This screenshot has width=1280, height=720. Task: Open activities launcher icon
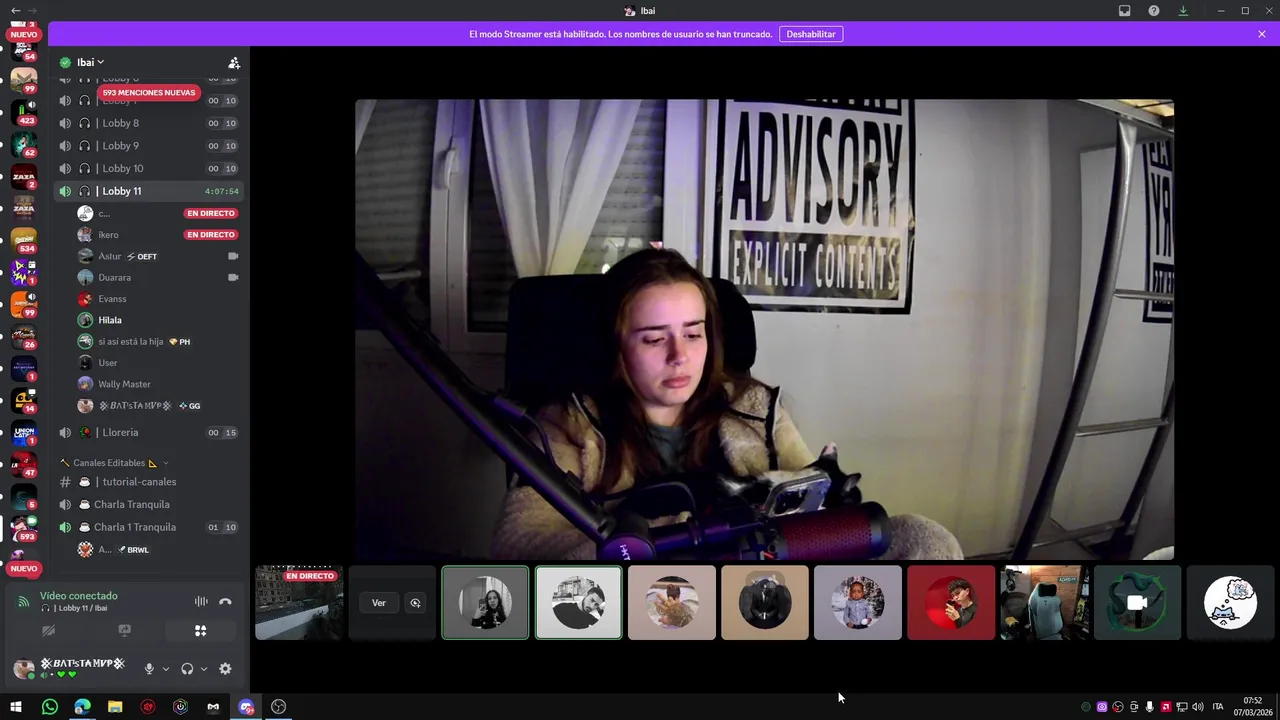coord(200,631)
